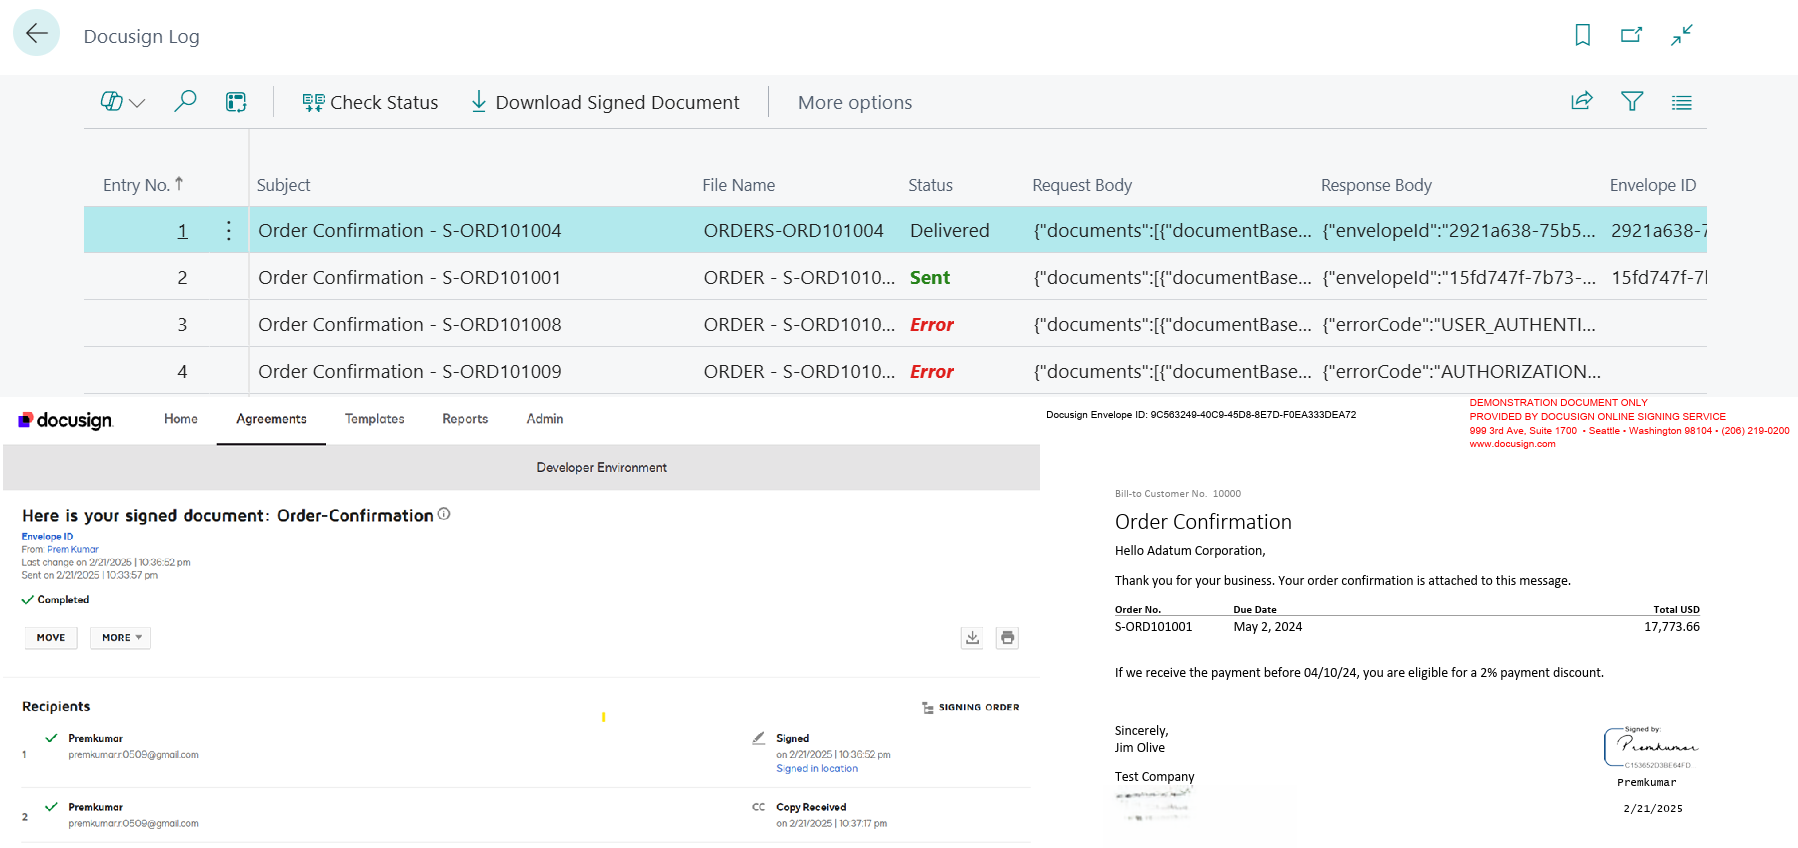This screenshot has height=848, width=1798.
Task: Click the Request Body column header
Action: (x=1082, y=185)
